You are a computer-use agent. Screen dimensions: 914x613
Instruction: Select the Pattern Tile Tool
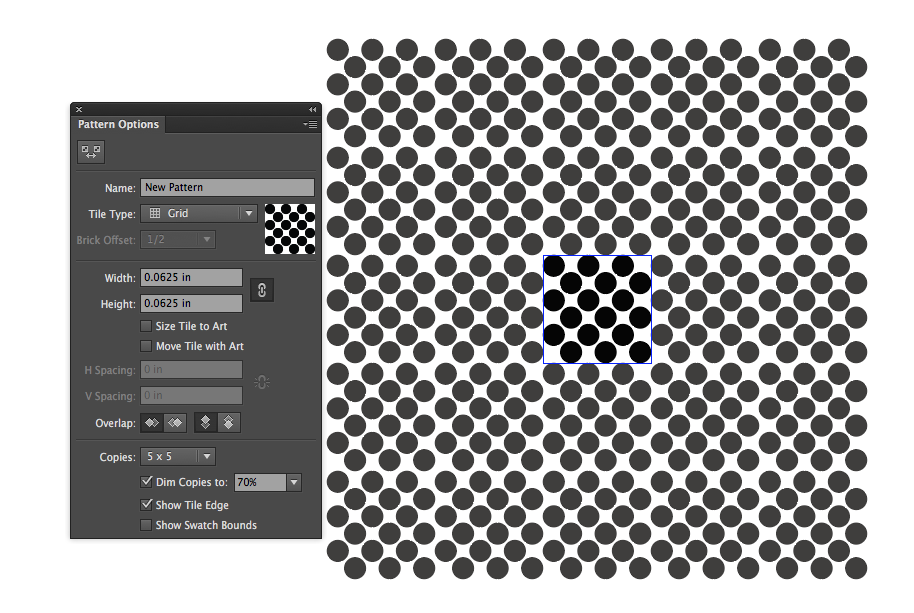tap(91, 151)
